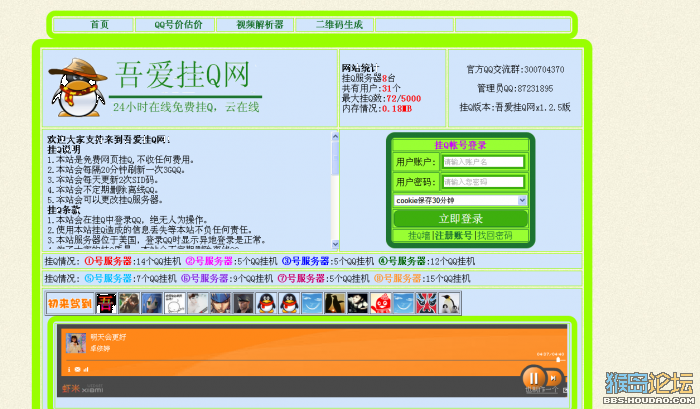Click the 官方QQ交流群:300704370 text
Image resolution: width=700 pixels, height=409 pixels.
(515, 70)
